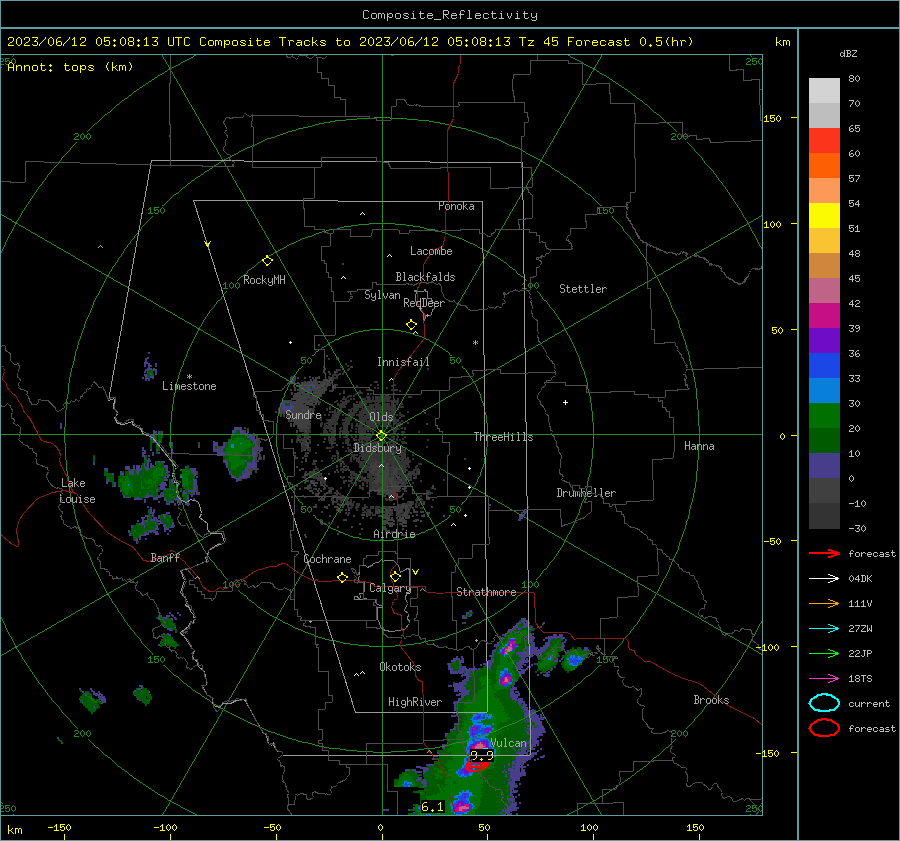
Task: Click the white 04DK track arrow
Action: [824, 579]
